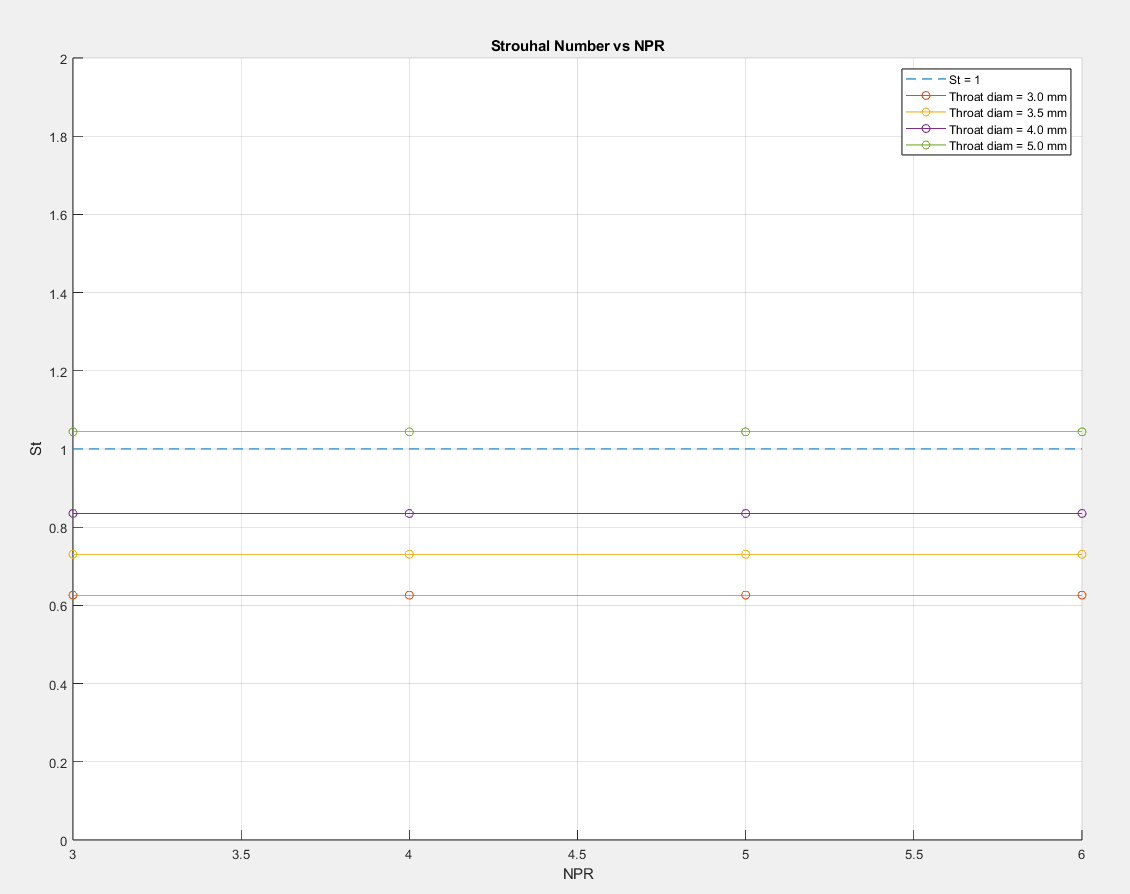Click y-axis tick label '0.2'
The image size is (1130, 894).
59,763
